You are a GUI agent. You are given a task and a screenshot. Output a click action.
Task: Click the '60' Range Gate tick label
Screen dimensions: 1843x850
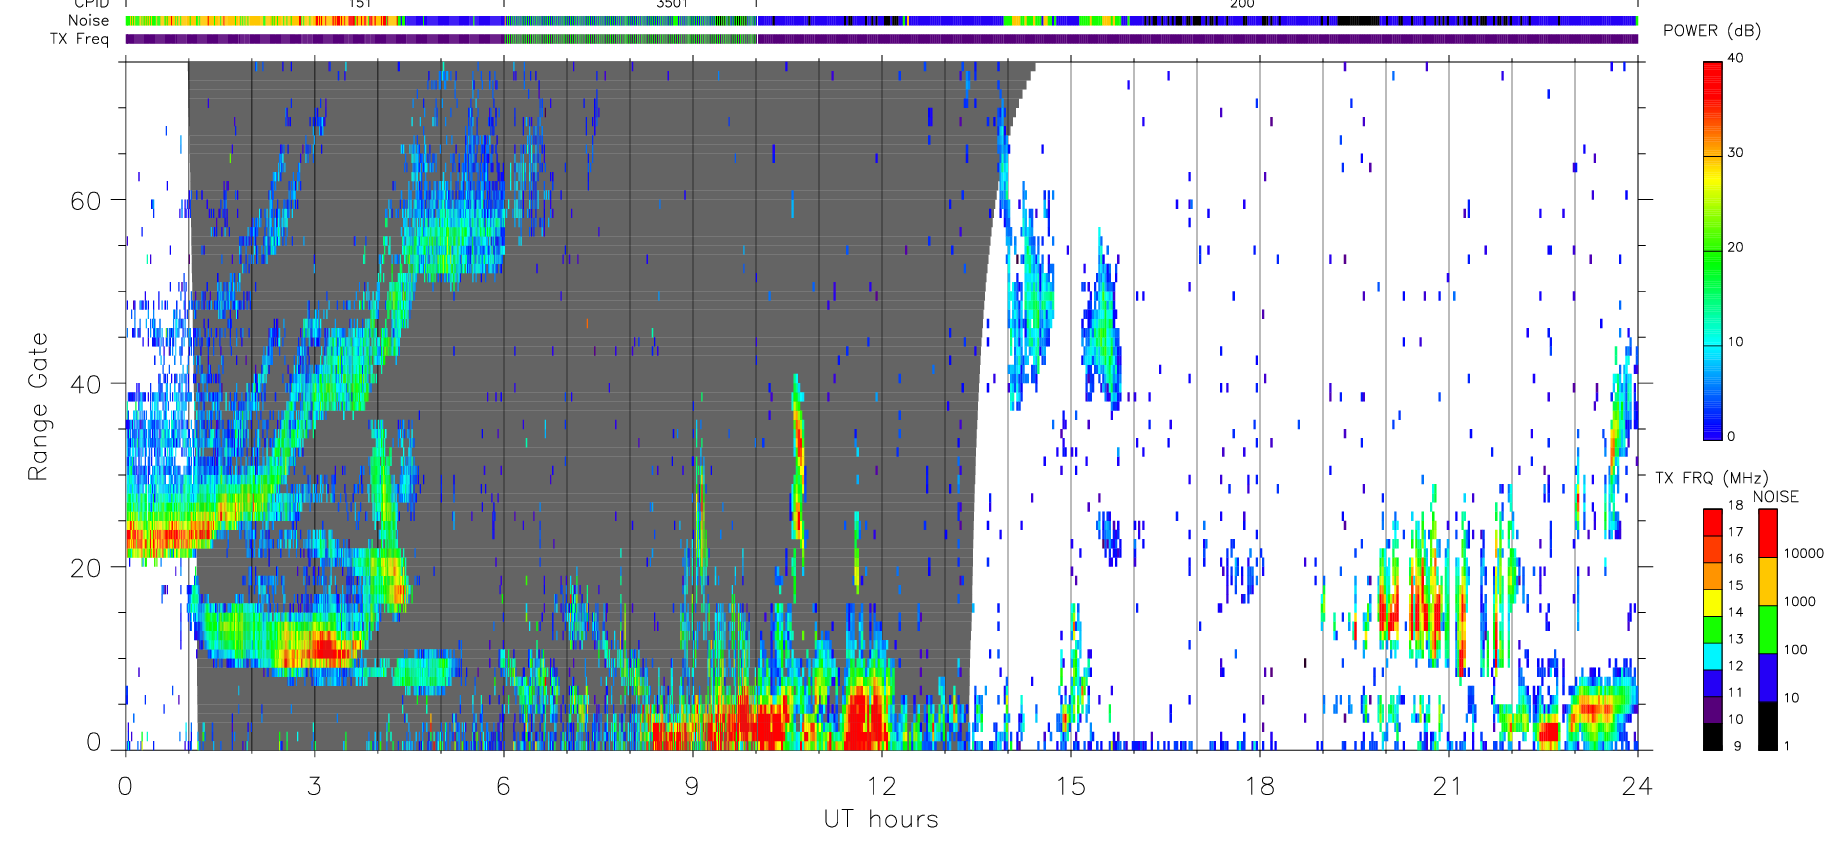(86, 200)
